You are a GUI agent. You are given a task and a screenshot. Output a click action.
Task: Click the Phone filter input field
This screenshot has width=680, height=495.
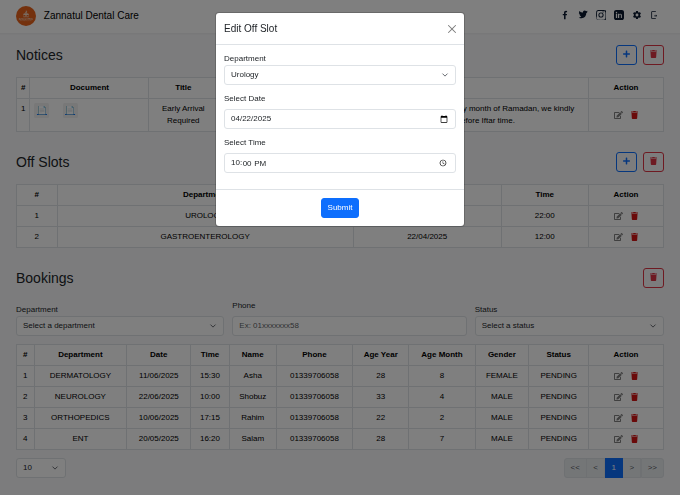click(349, 326)
